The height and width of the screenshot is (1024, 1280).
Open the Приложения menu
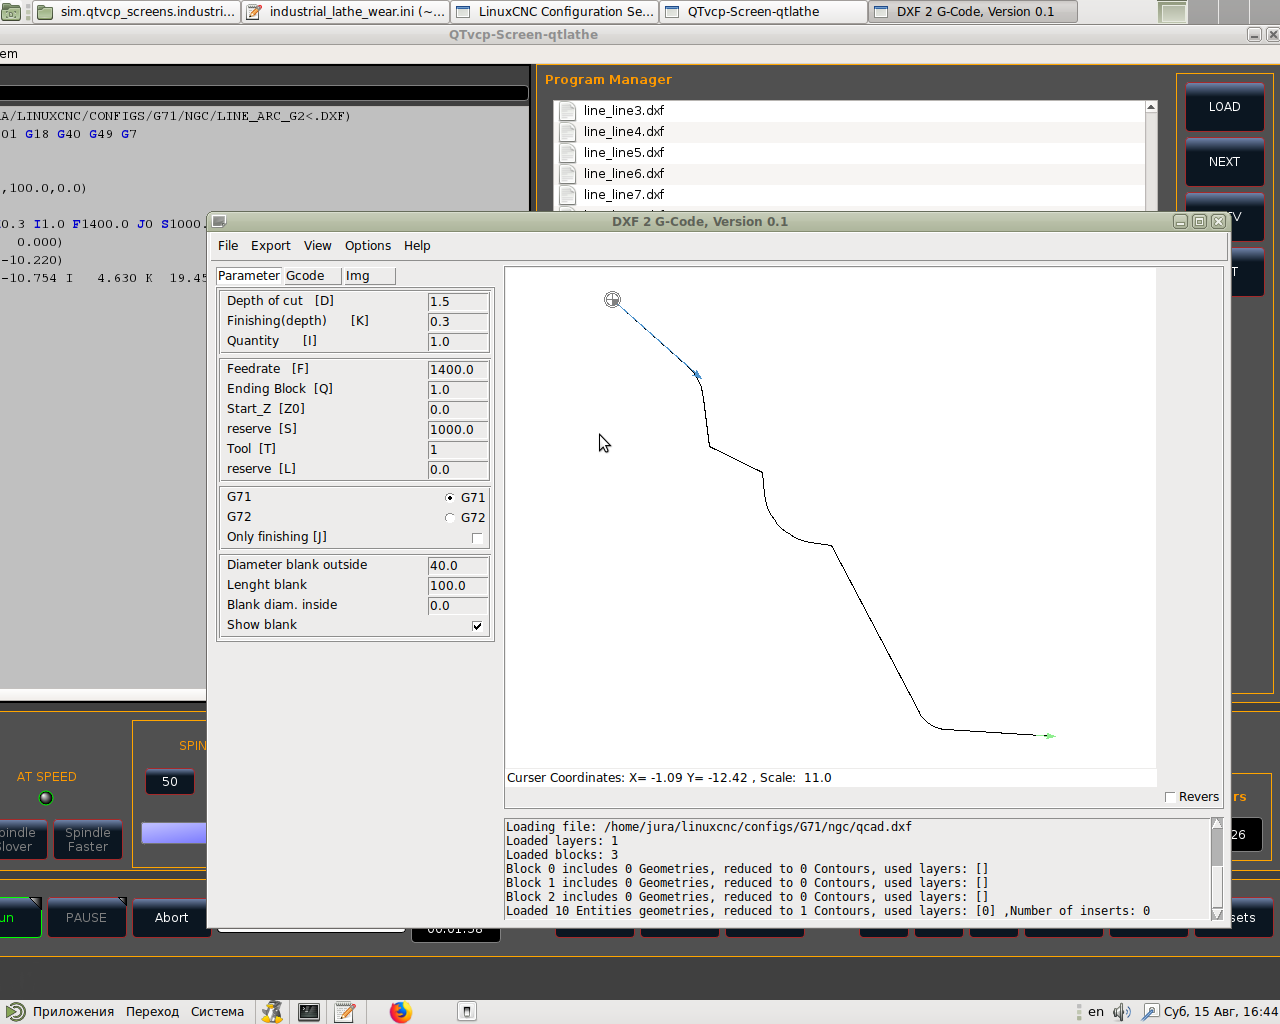(x=73, y=1012)
